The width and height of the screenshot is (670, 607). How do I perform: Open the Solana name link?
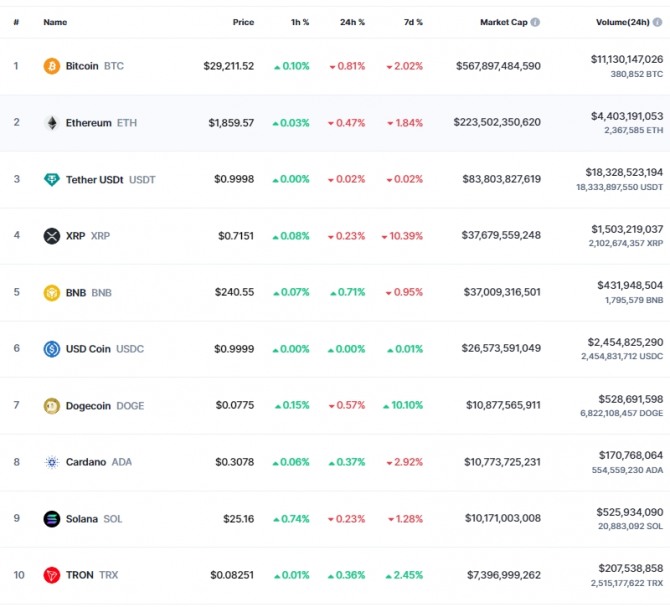point(82,519)
